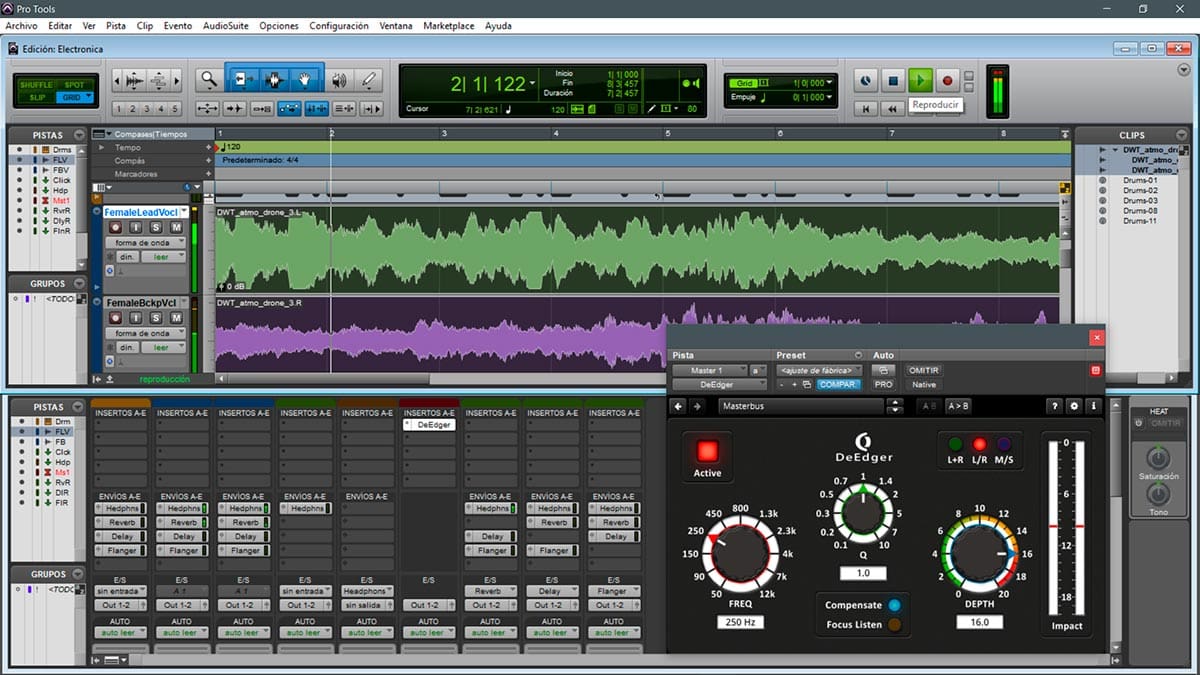Open DeEdger plugin help question mark

click(1054, 406)
